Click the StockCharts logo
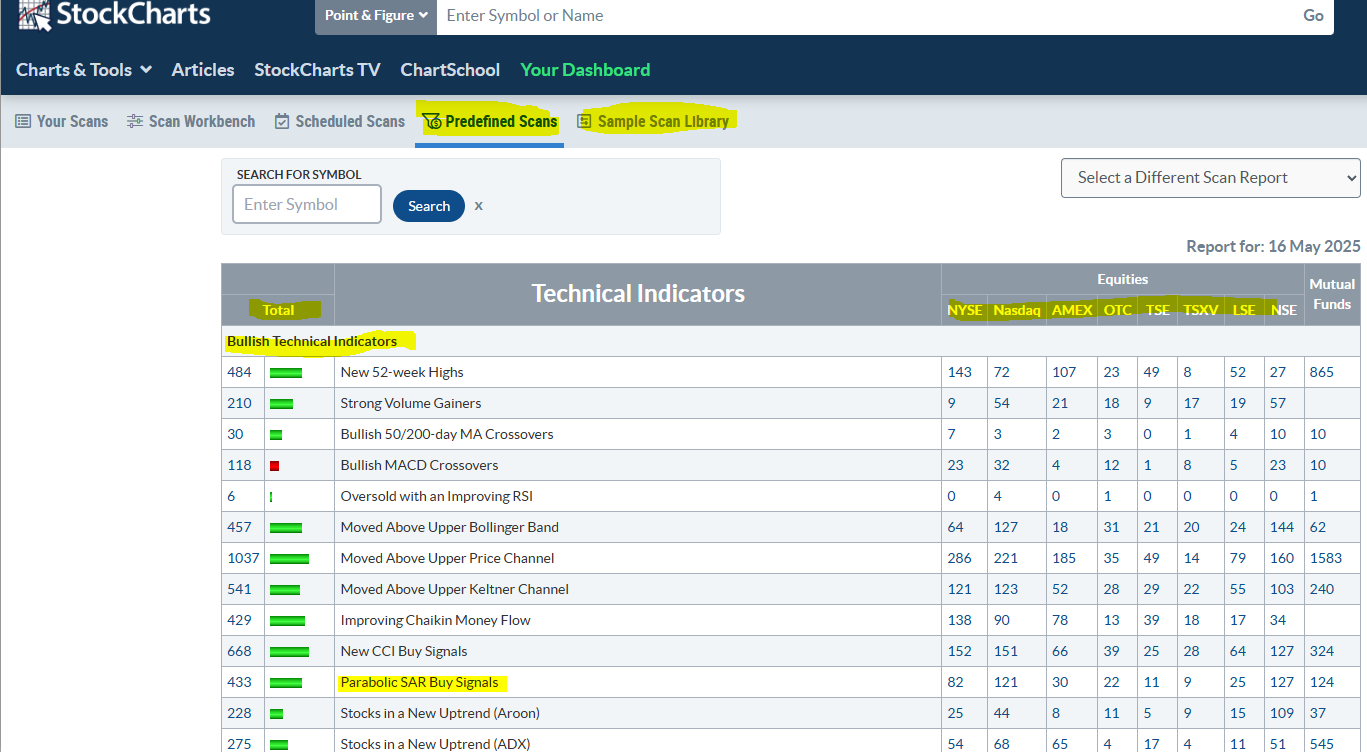This screenshot has height=752, width=1367. (114, 14)
